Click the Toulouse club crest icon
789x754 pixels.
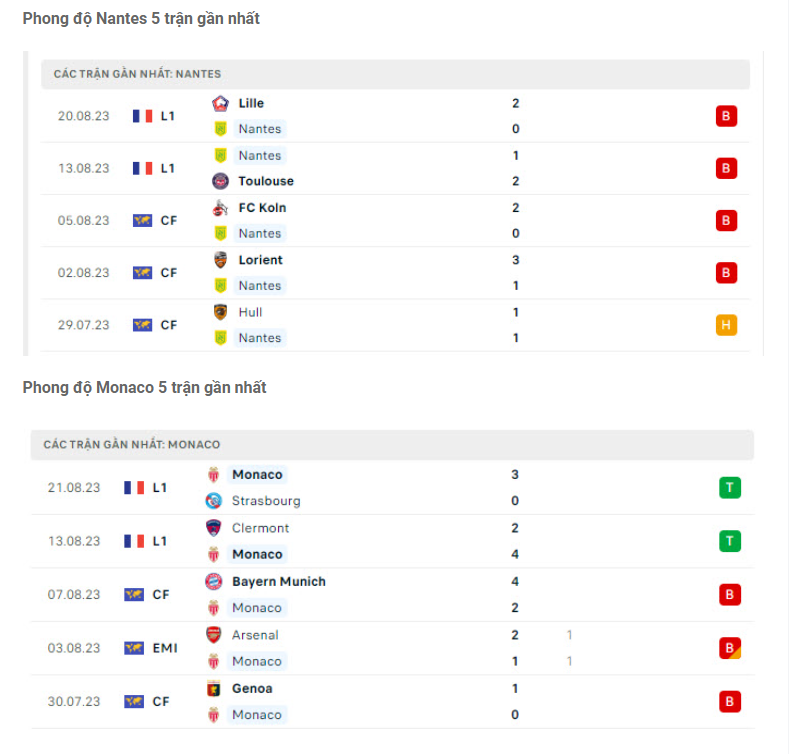(x=220, y=181)
